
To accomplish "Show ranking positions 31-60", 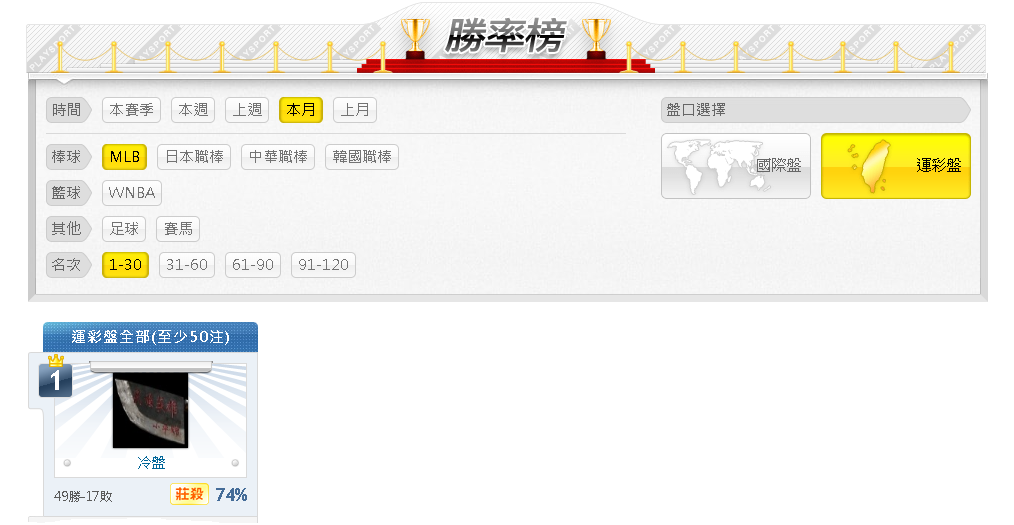I will (187, 265).
